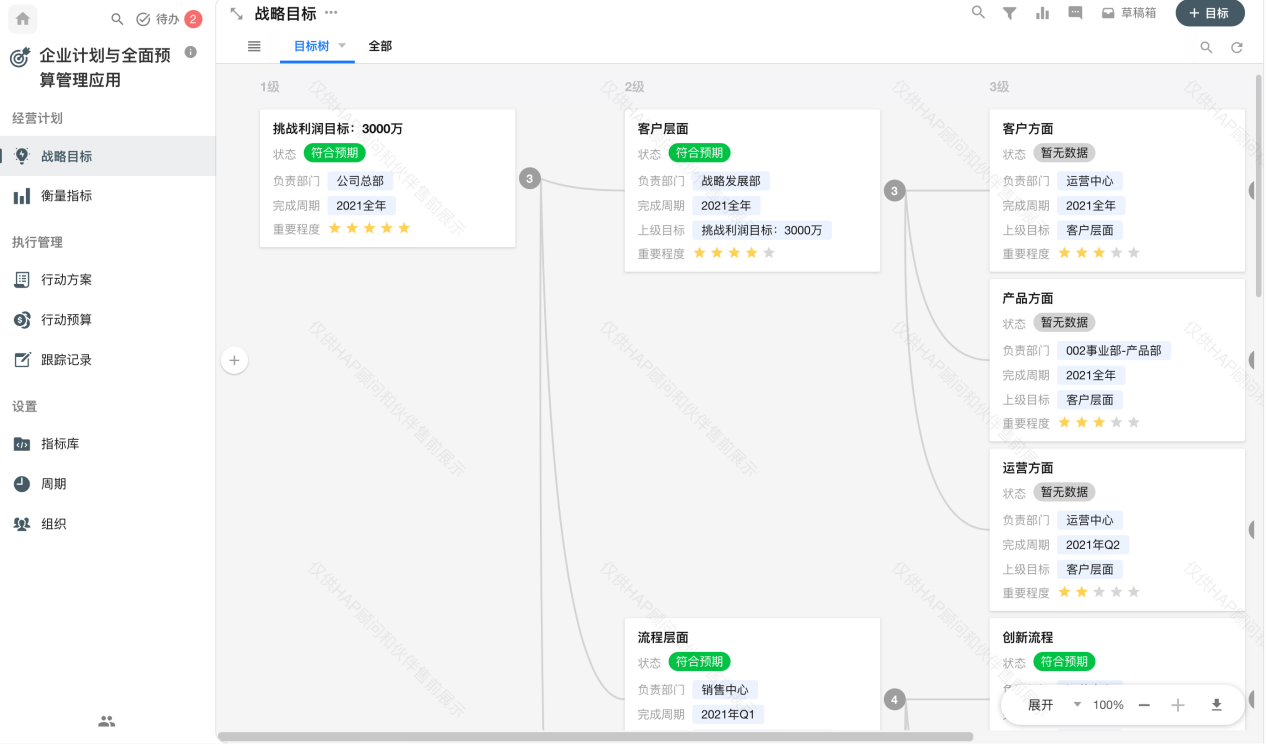Click the horizontal scrollbar at the bottom
The height and width of the screenshot is (744, 1266).
[595, 737]
